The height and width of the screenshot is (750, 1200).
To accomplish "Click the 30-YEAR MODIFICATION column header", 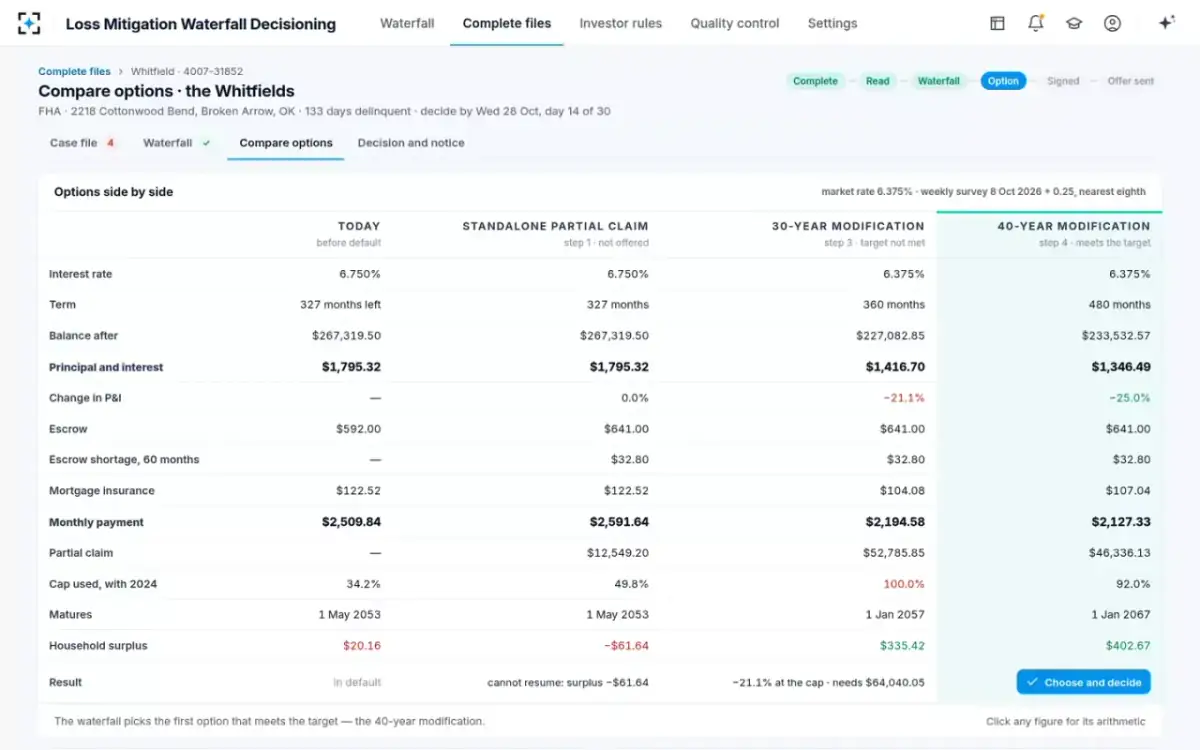I will point(848,226).
